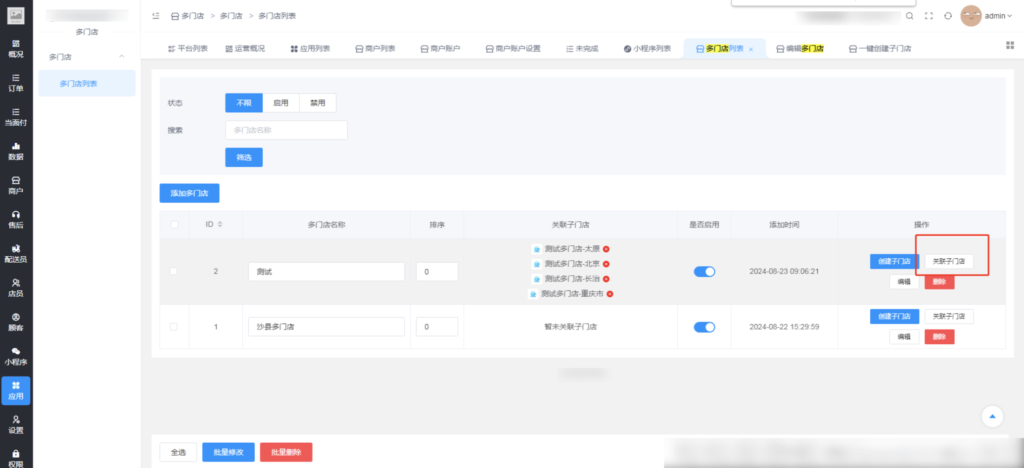Tick the checkbox for row ID 1

[174, 327]
